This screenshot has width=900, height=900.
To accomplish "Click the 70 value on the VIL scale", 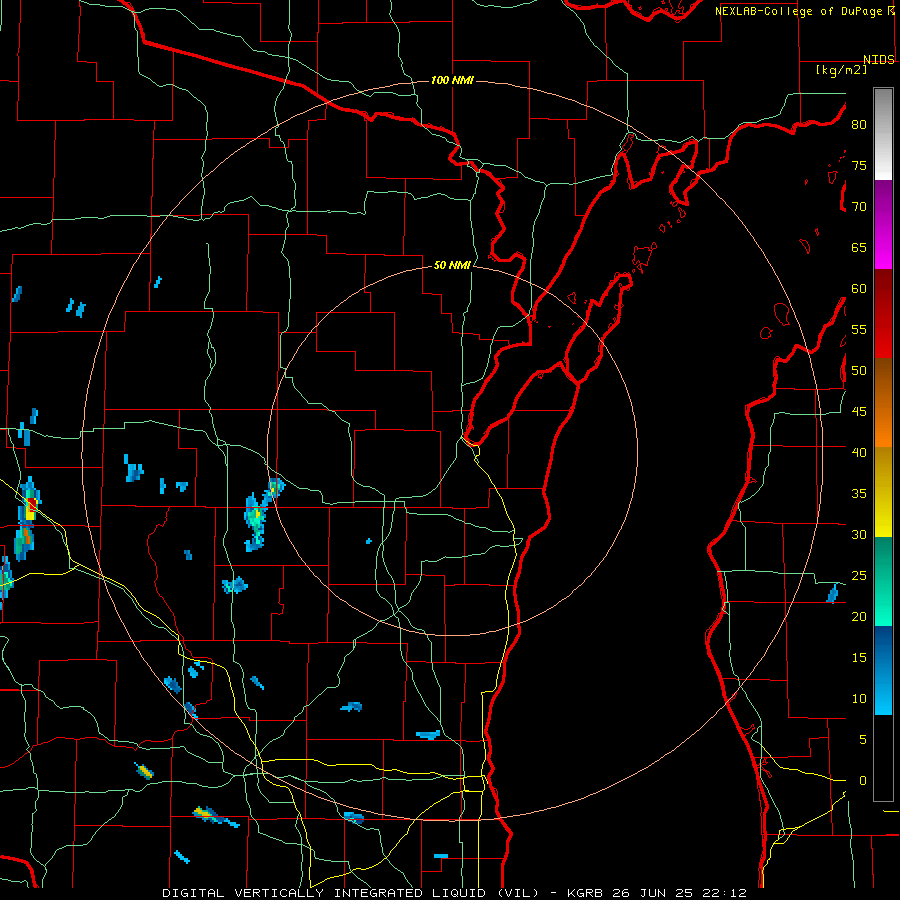I will [x=859, y=207].
